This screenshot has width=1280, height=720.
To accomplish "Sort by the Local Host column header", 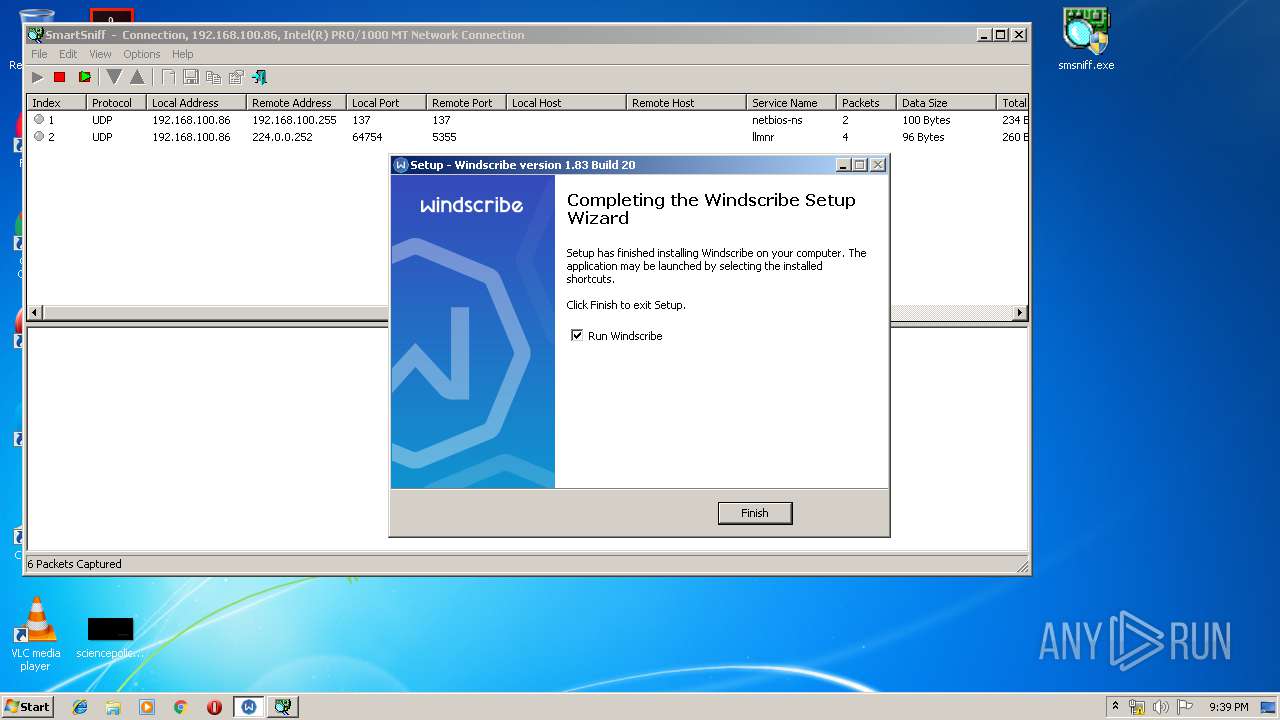I will [566, 103].
